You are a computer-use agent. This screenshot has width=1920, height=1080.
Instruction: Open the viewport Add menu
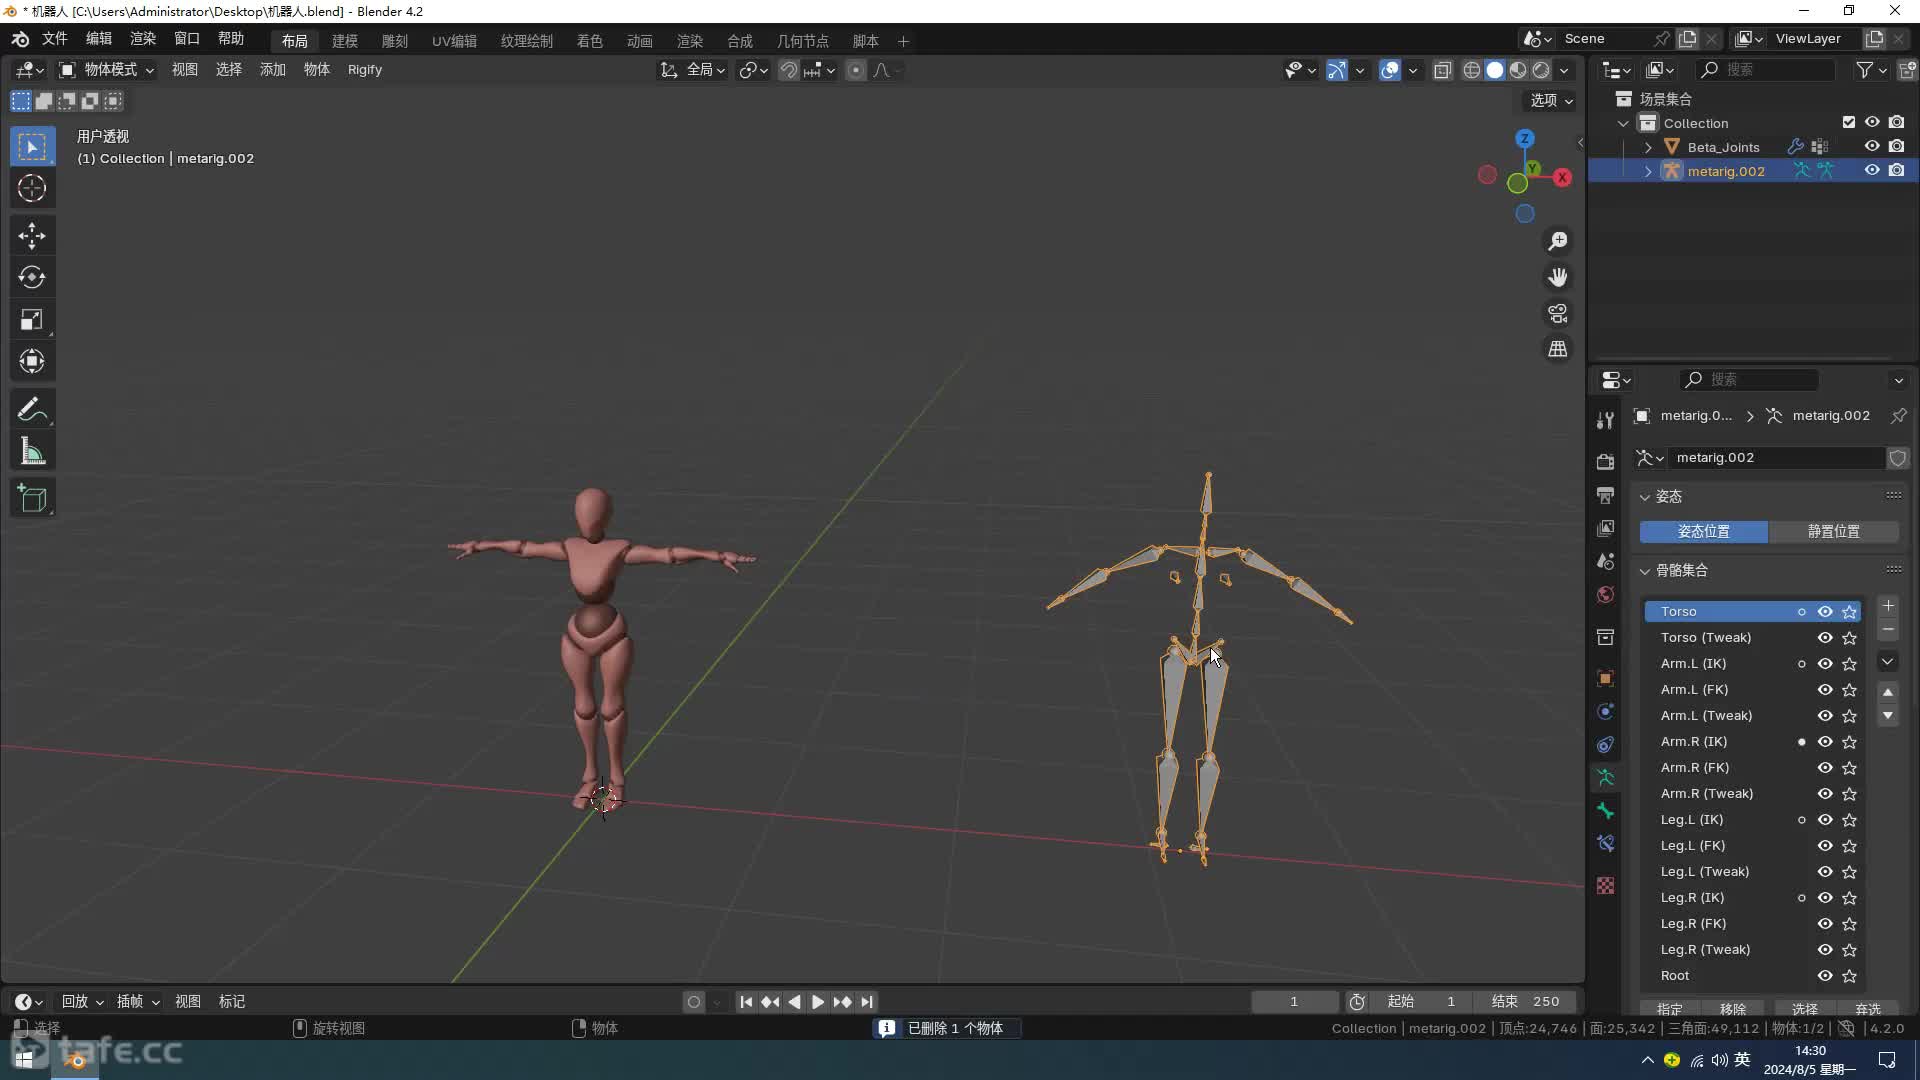(x=273, y=70)
